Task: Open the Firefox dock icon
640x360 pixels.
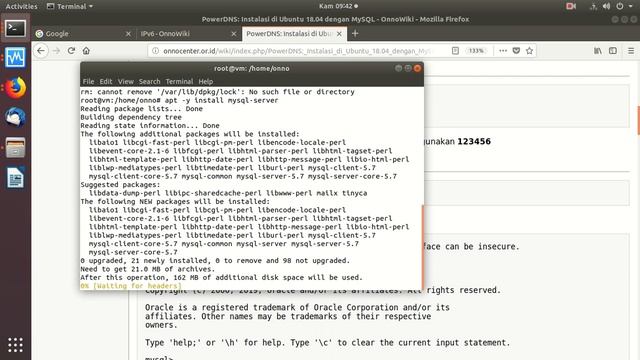Action: click(16, 87)
